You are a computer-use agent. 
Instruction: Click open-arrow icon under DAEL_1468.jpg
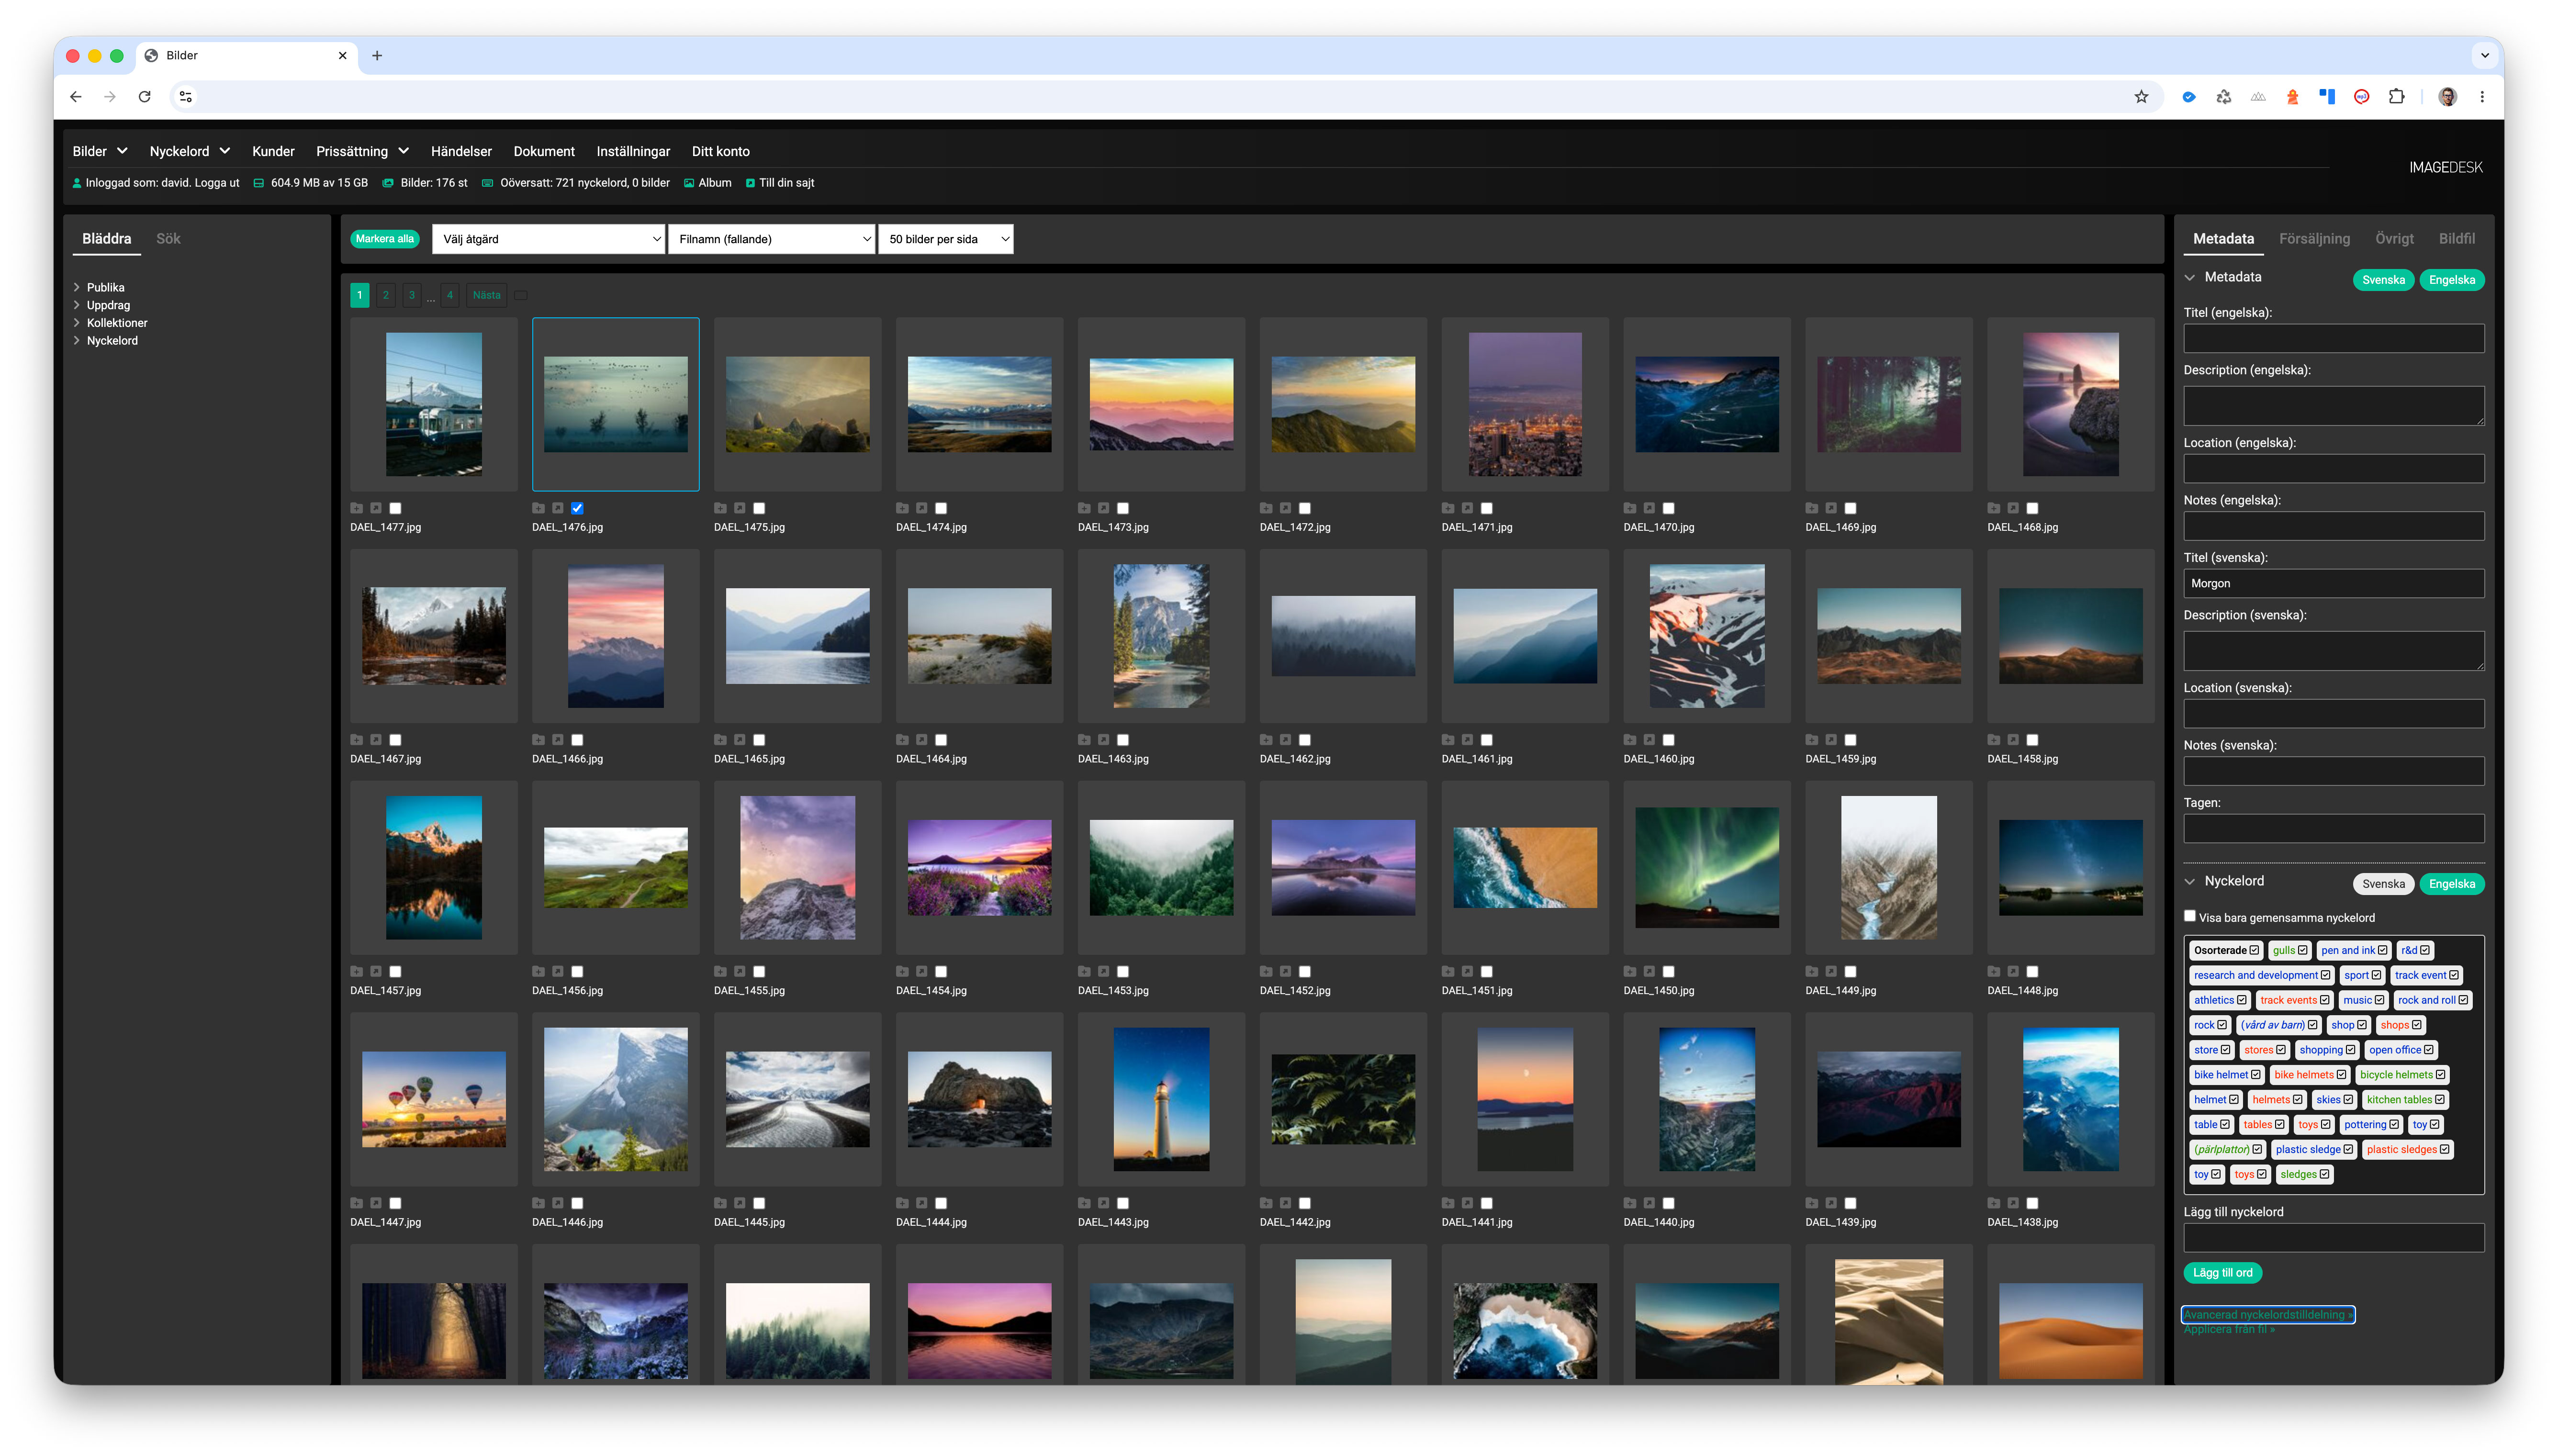pos(2013,508)
